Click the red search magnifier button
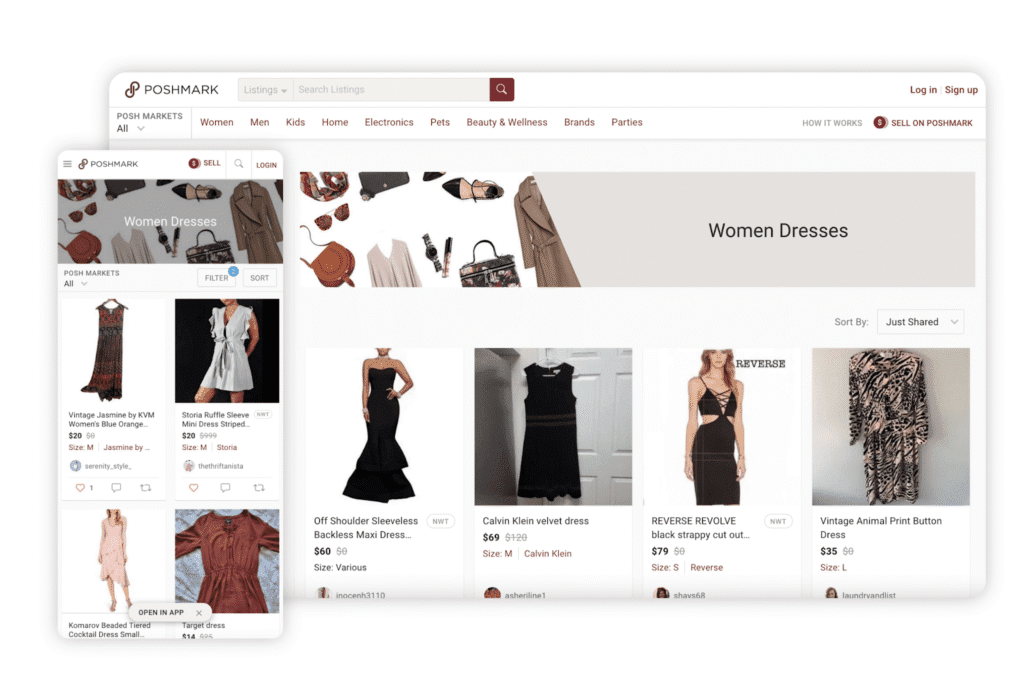Viewport: 1024px width, 683px height. [x=501, y=90]
